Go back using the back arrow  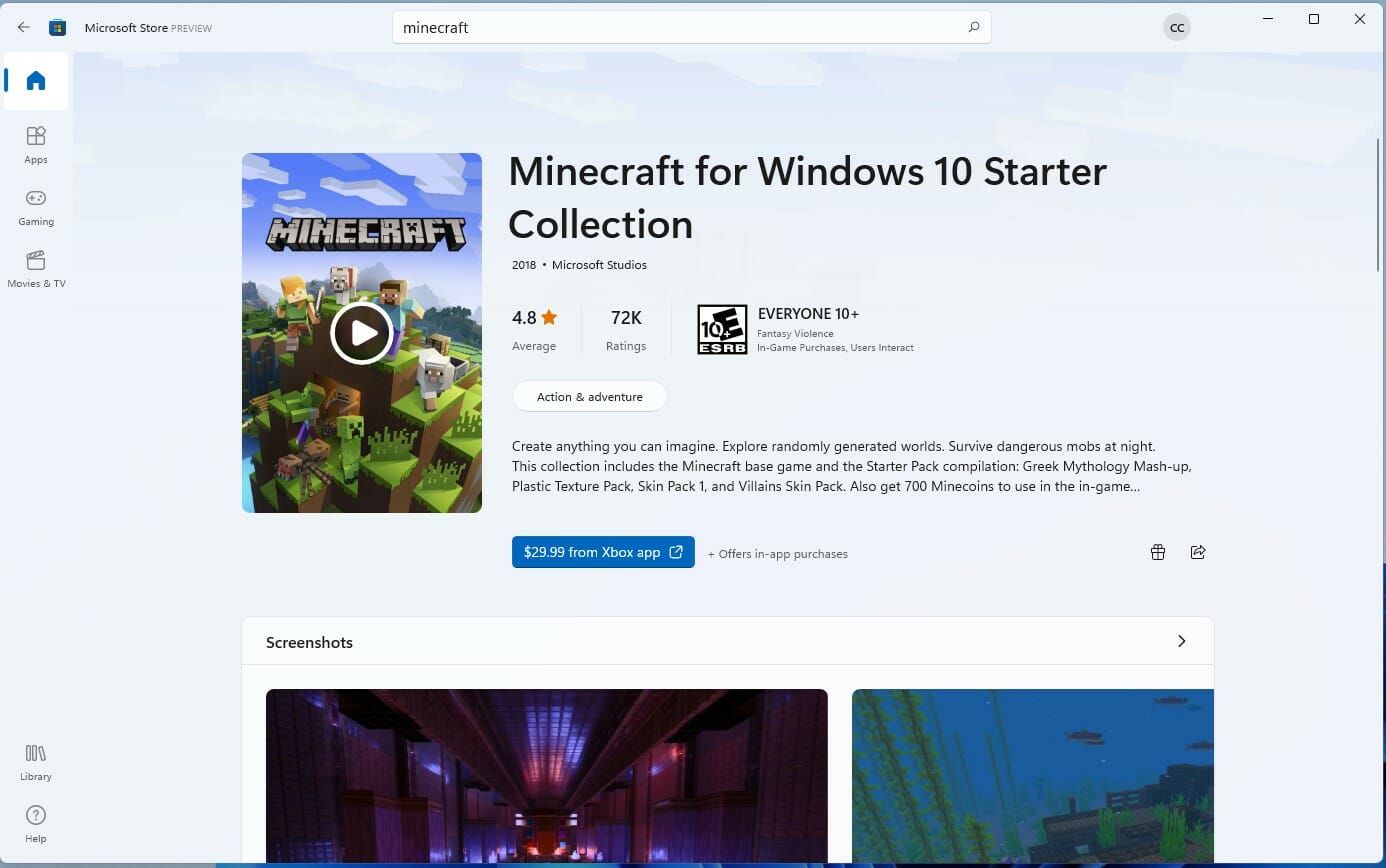pyautogui.click(x=24, y=27)
